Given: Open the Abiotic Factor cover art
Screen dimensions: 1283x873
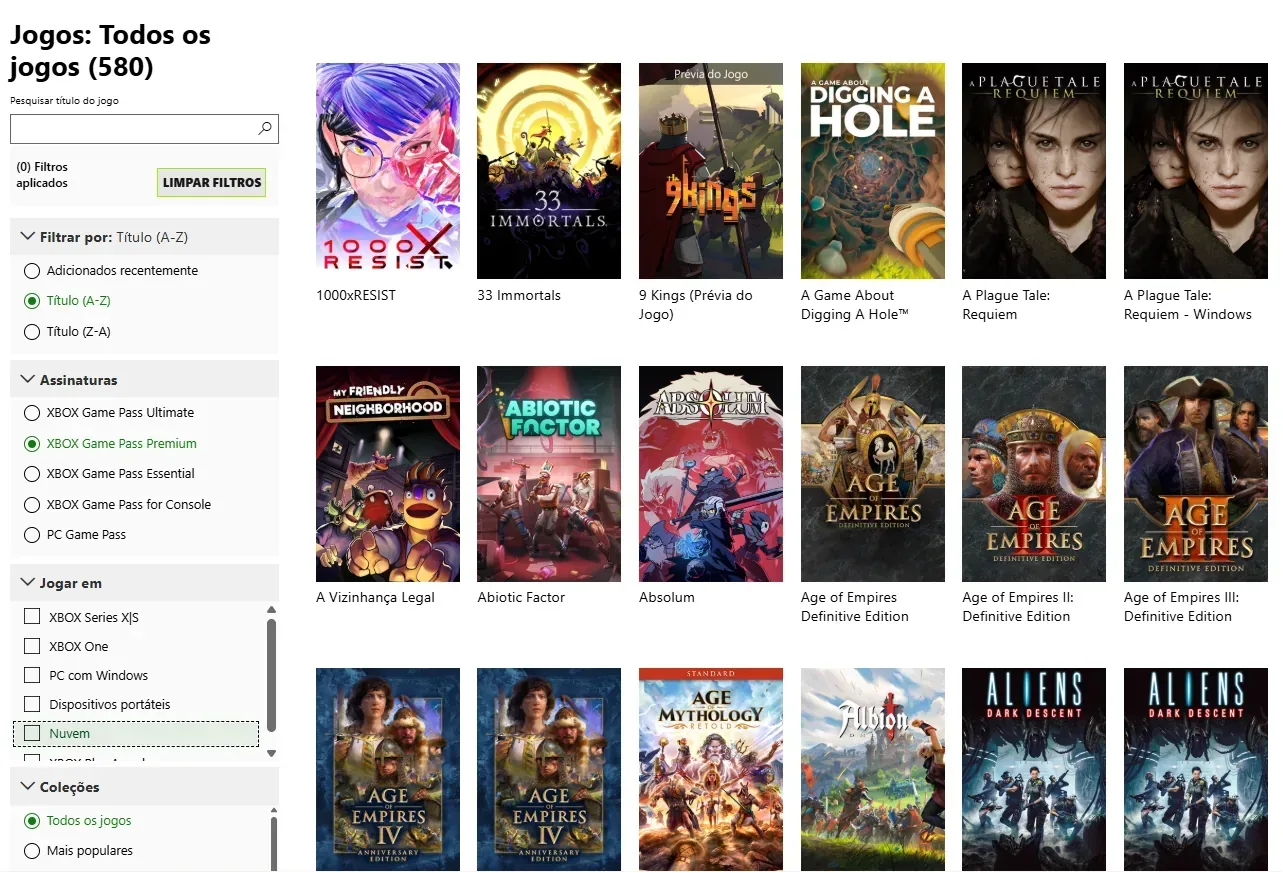Looking at the screenshot, I should 549,474.
